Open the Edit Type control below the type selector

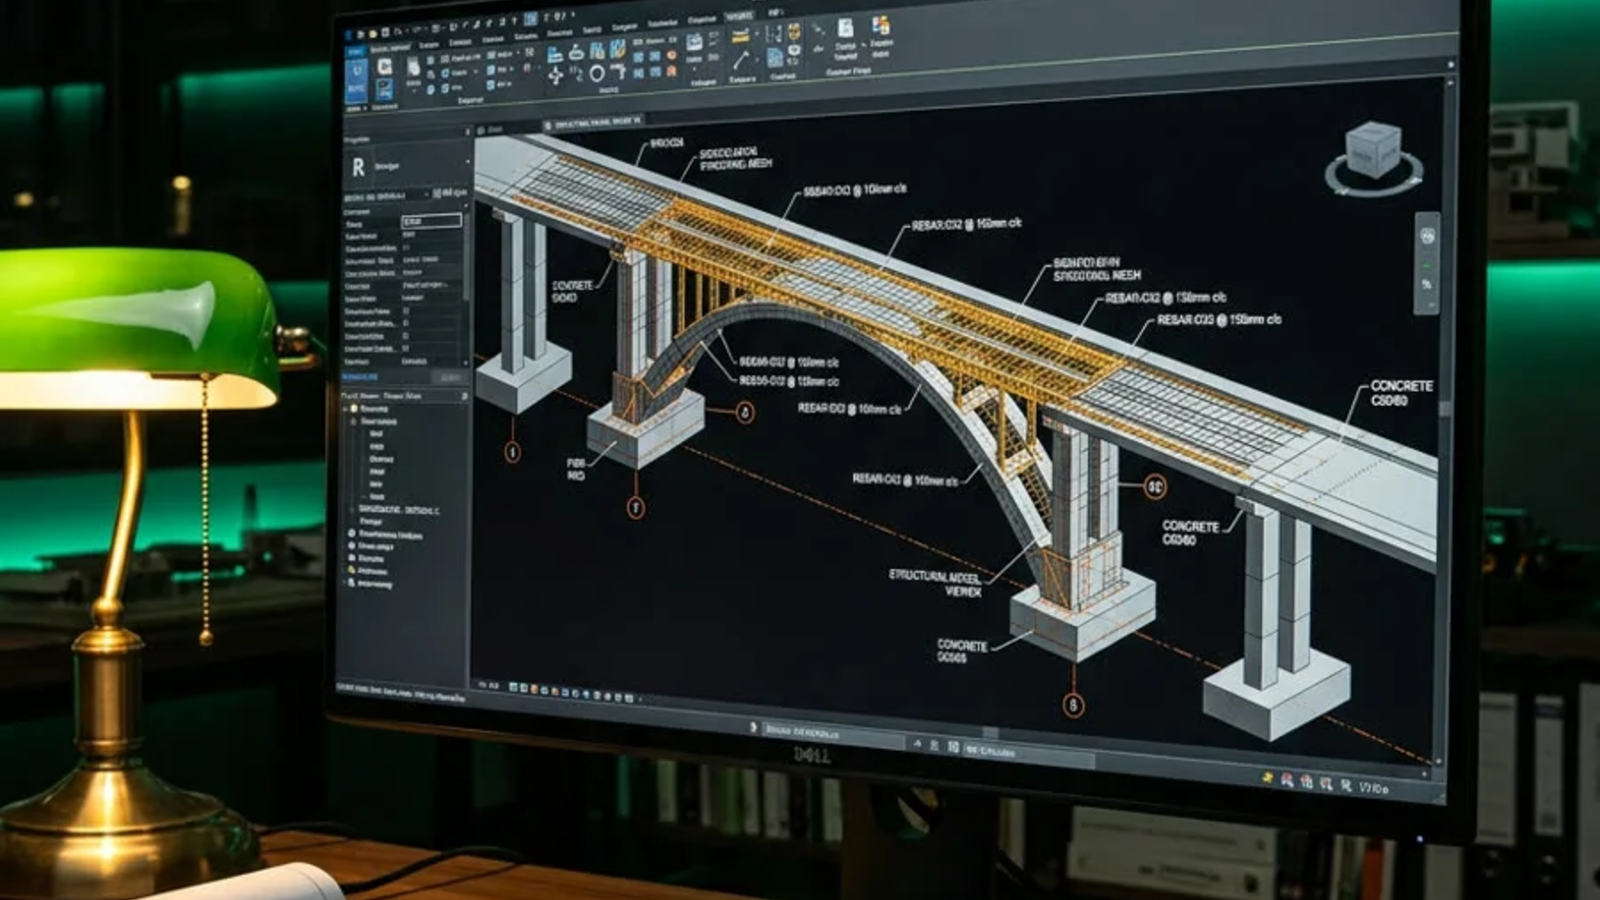(450, 193)
